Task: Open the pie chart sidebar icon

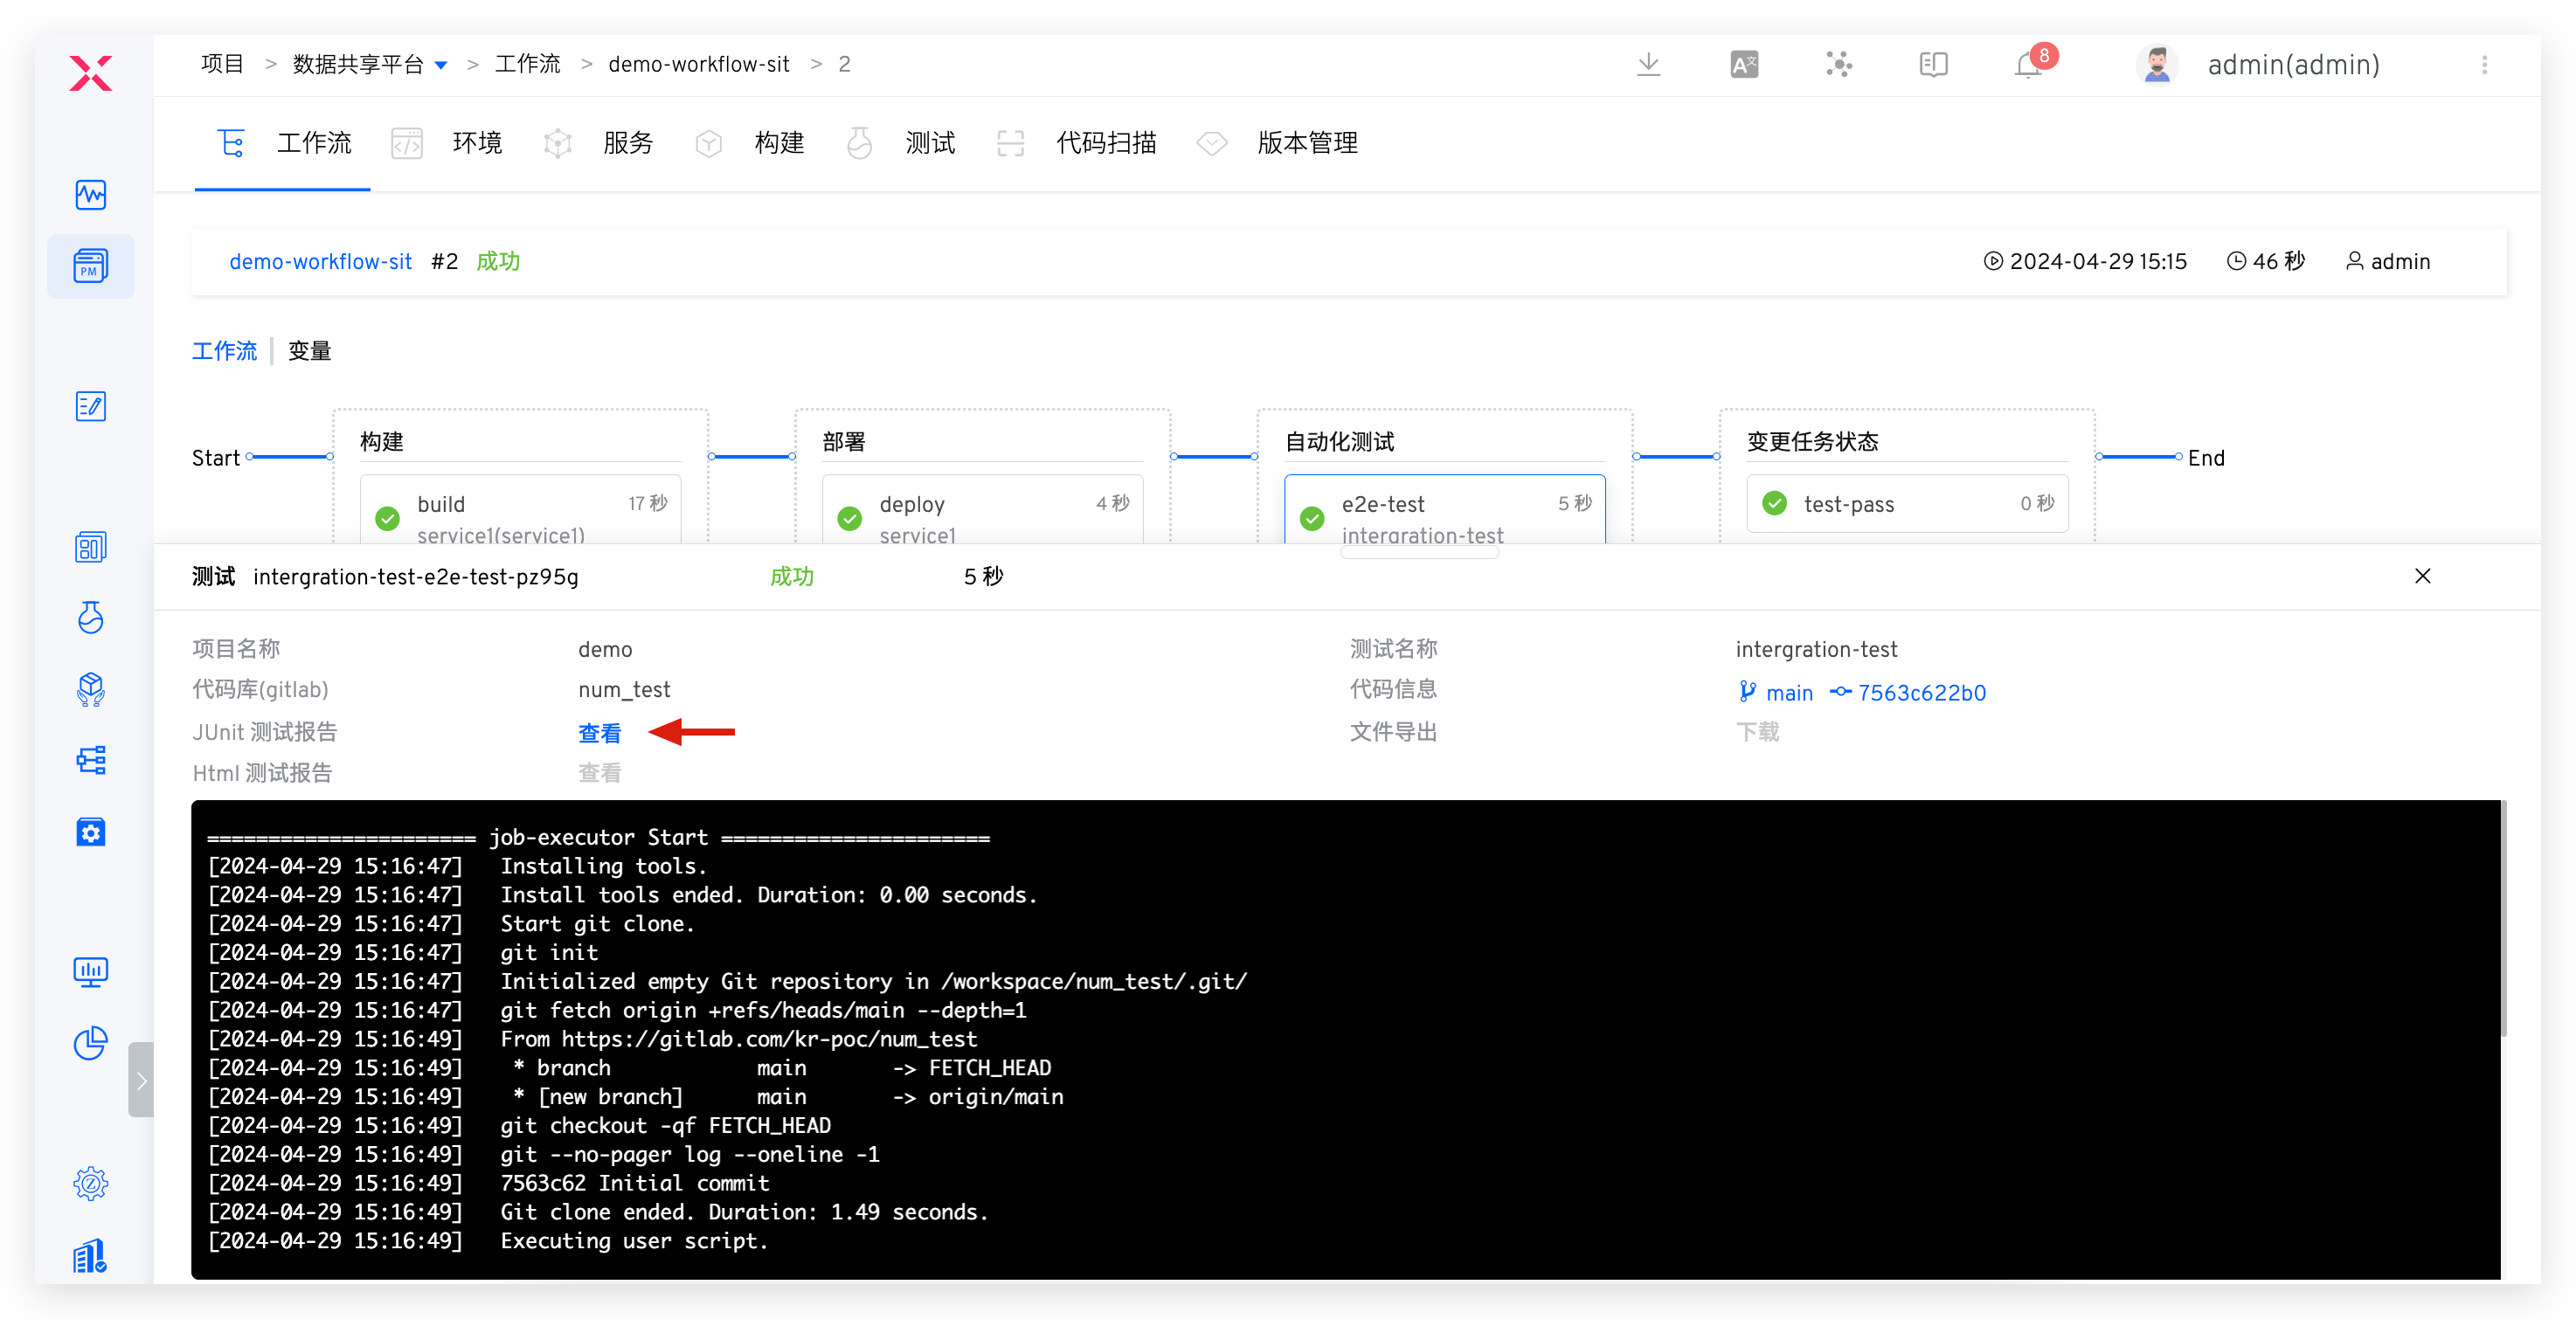Action: pyautogui.click(x=90, y=1043)
